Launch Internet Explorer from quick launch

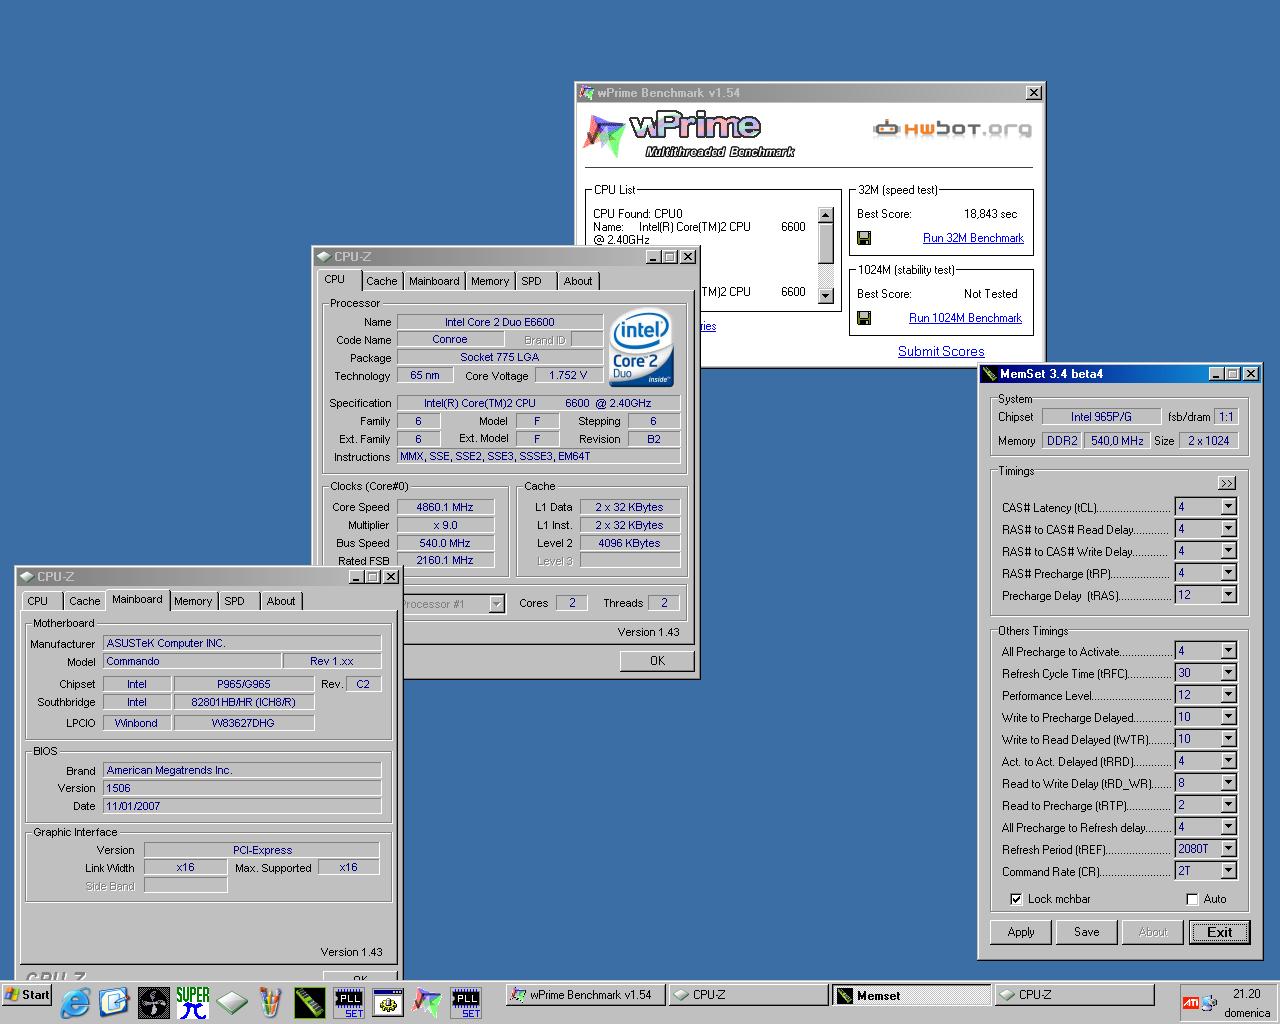[x=75, y=1001]
